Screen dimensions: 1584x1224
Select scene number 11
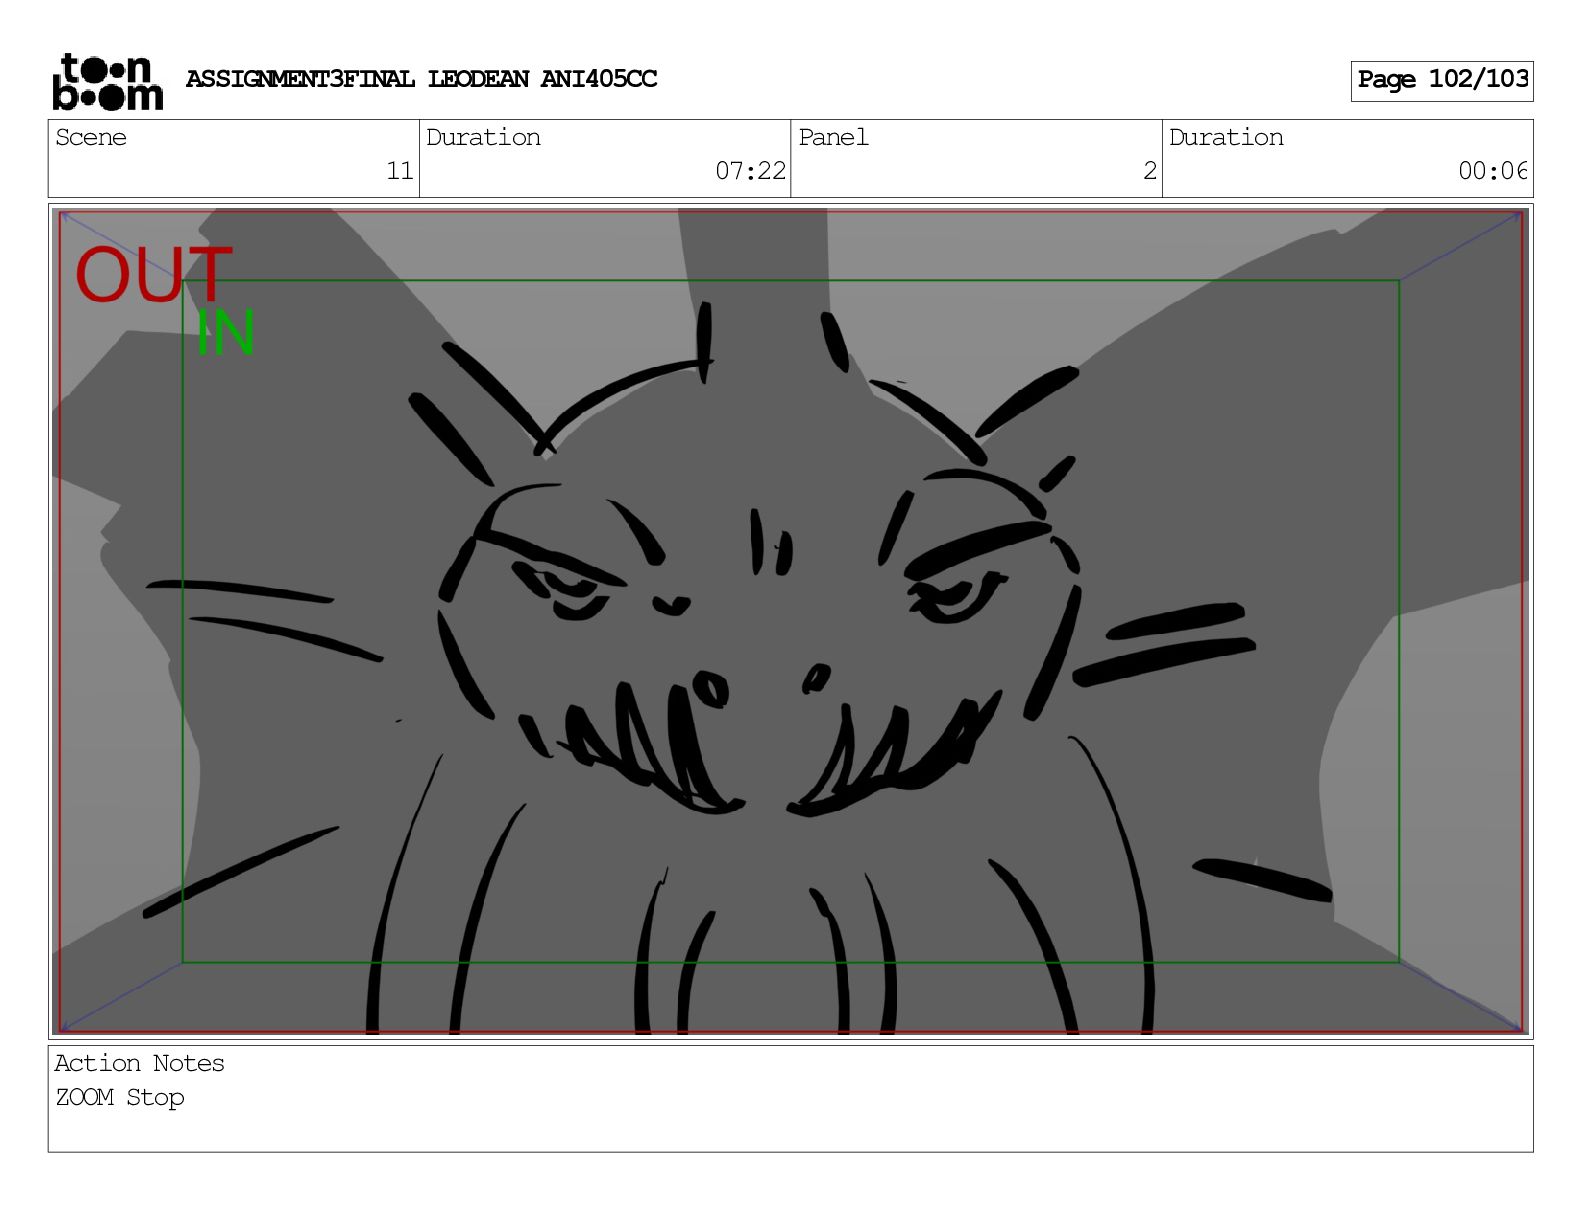(x=400, y=171)
